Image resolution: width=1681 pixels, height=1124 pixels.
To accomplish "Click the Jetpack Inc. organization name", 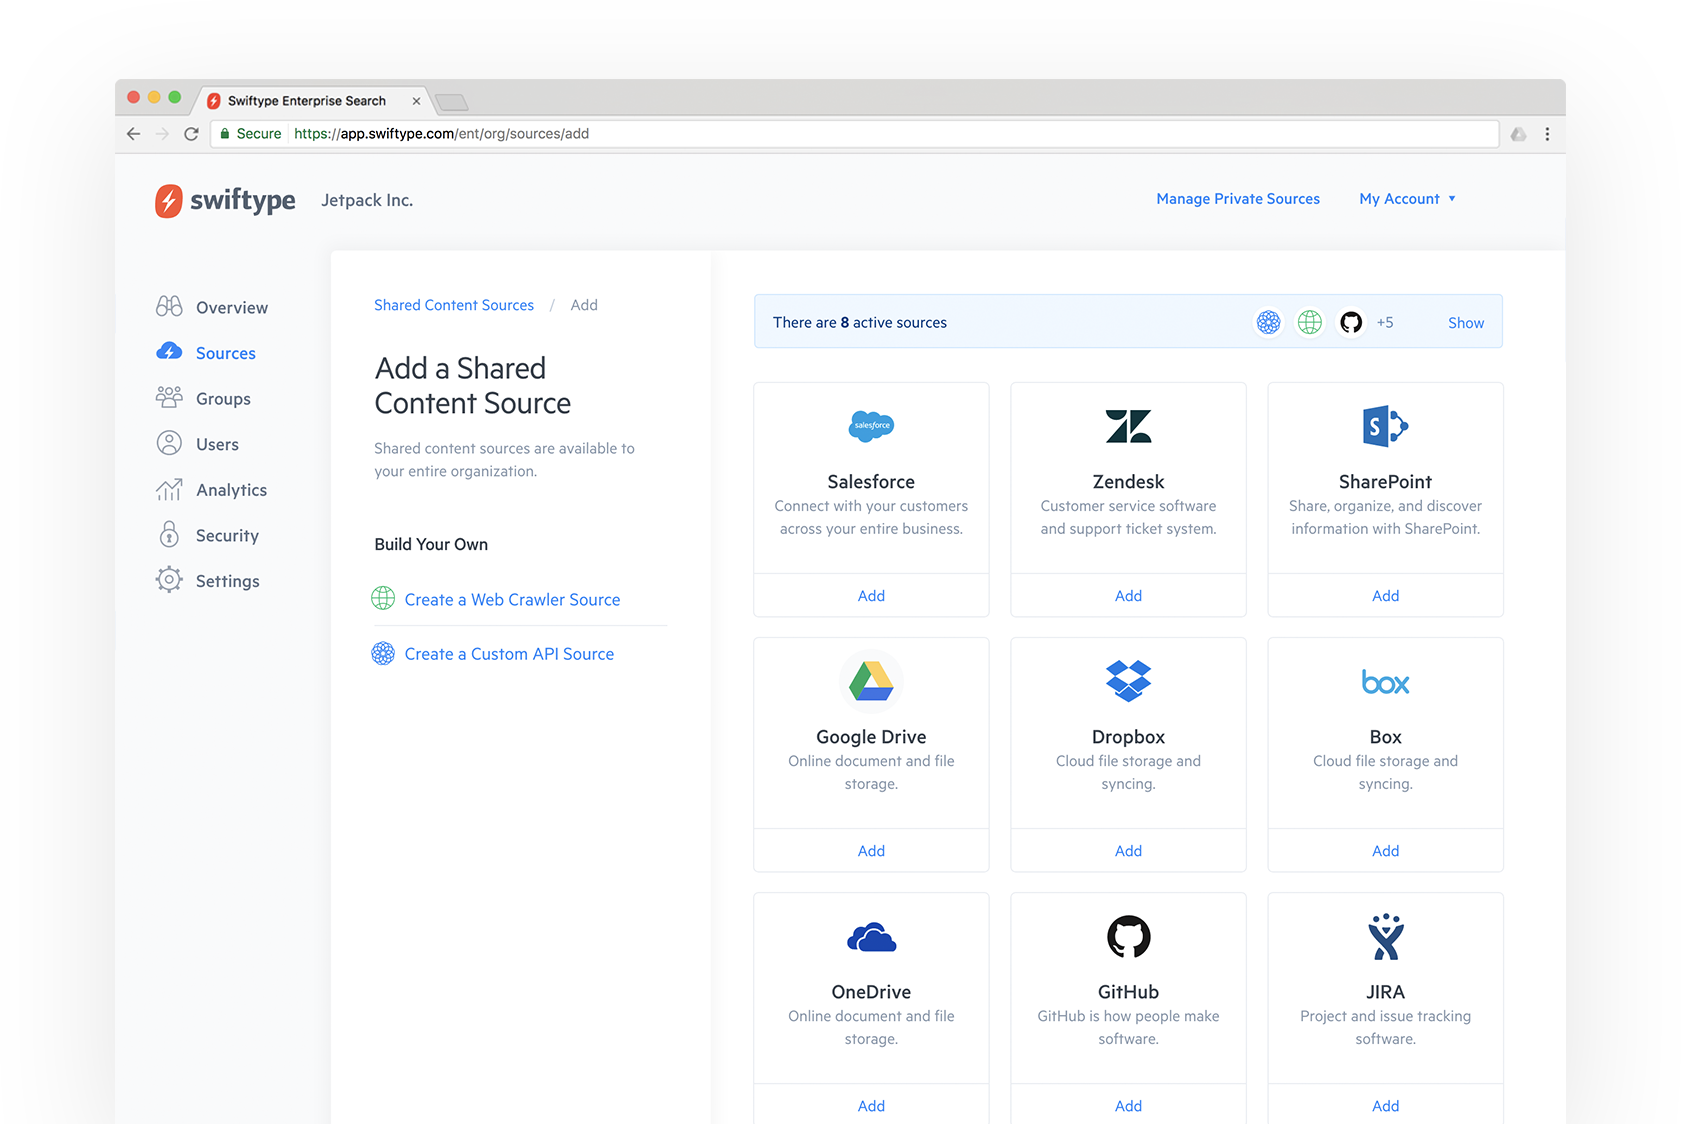I will 367,200.
